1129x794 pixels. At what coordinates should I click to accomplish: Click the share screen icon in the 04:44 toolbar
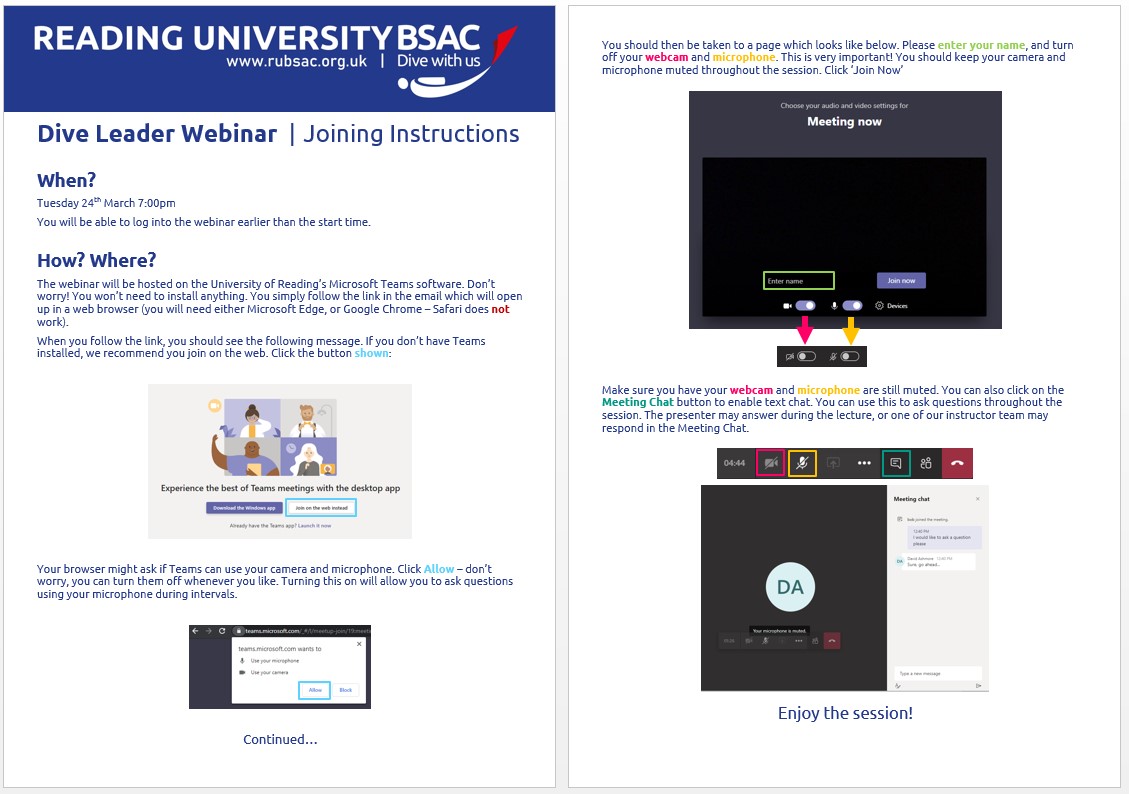tap(833, 464)
